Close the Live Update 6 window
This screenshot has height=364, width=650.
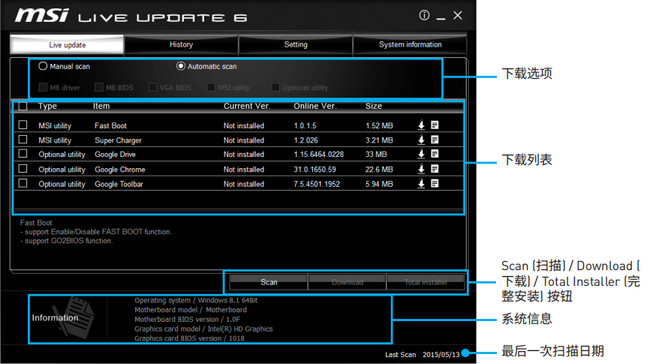(458, 15)
